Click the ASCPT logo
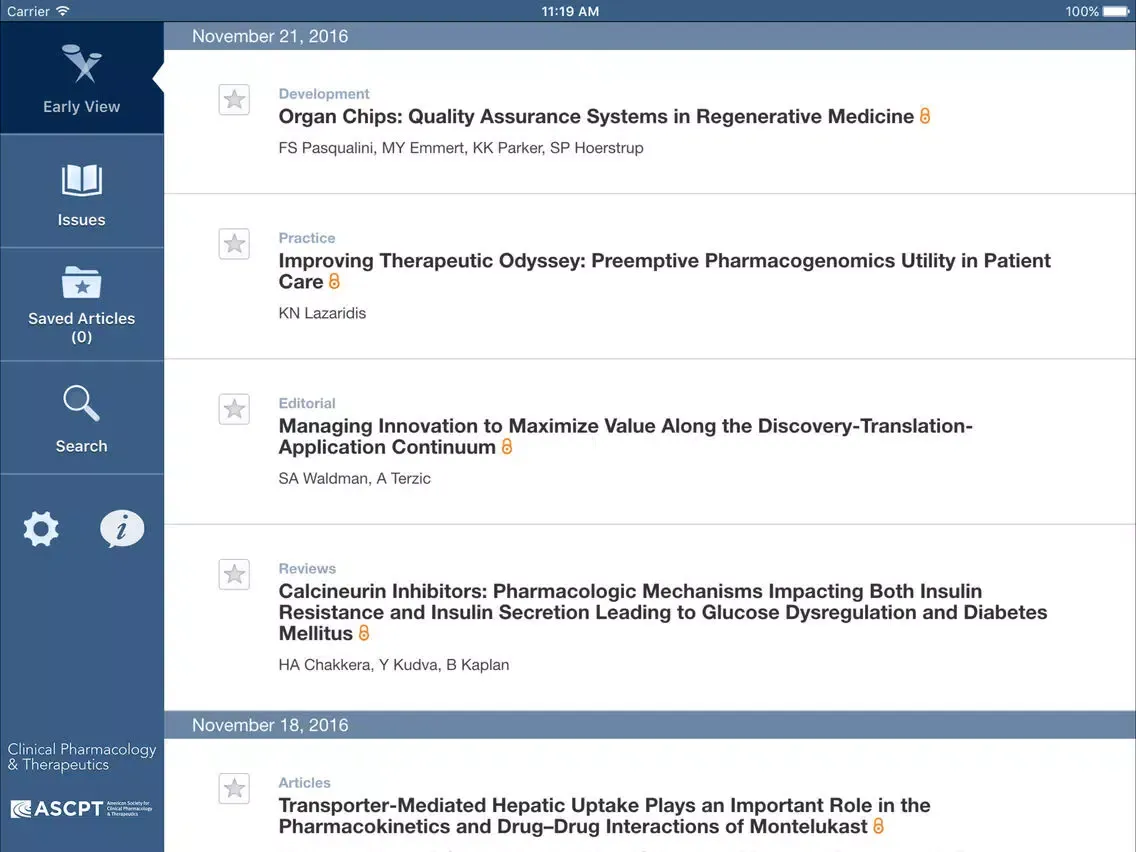This screenshot has height=852, width=1136. 81,808
